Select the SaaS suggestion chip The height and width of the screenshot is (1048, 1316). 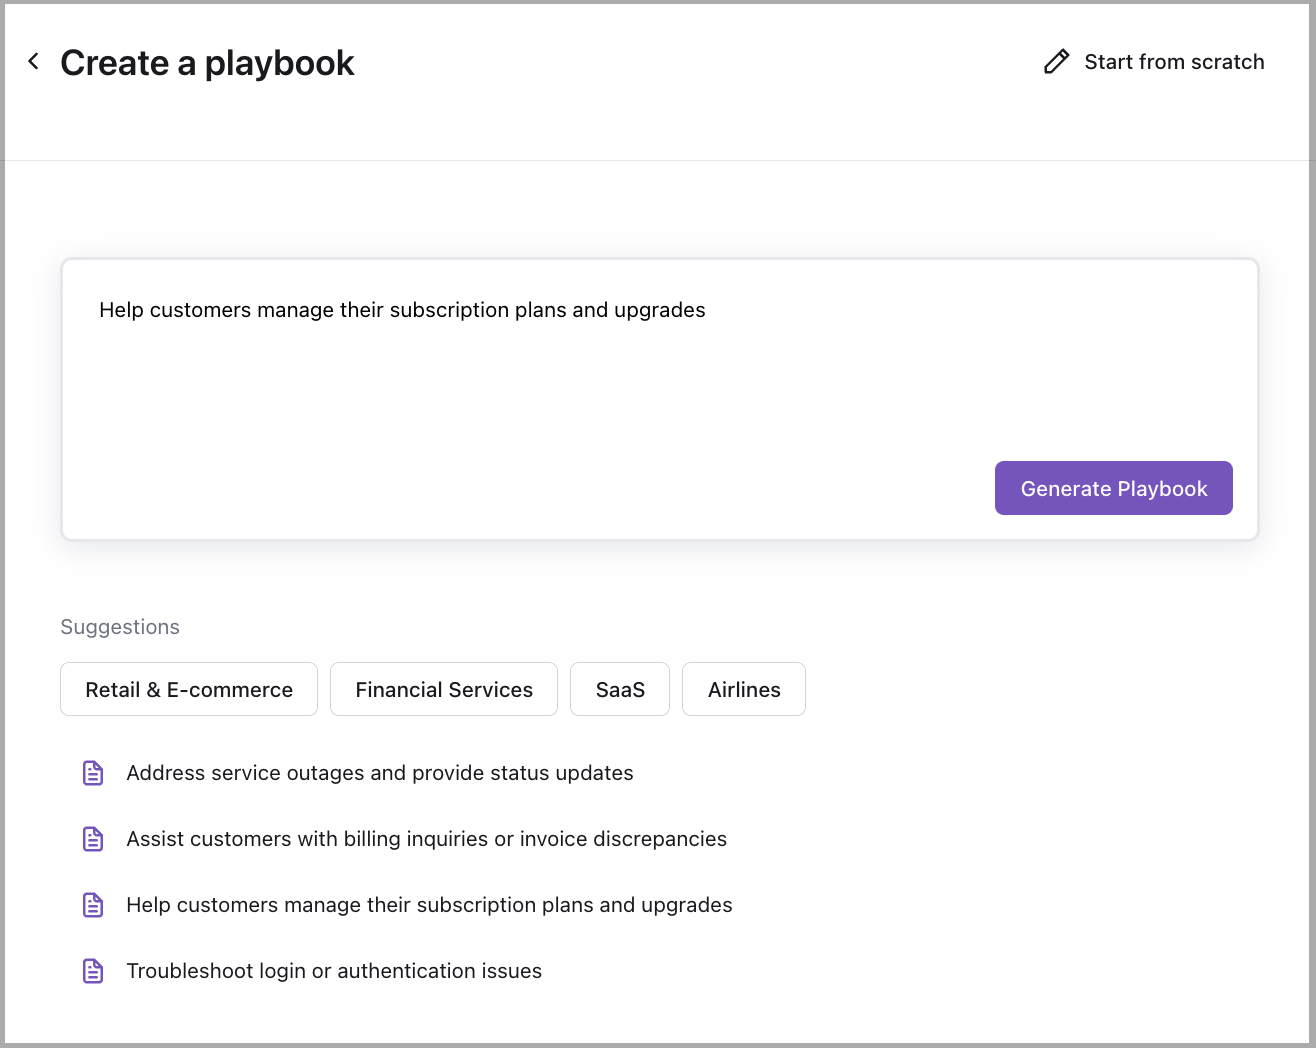click(619, 689)
